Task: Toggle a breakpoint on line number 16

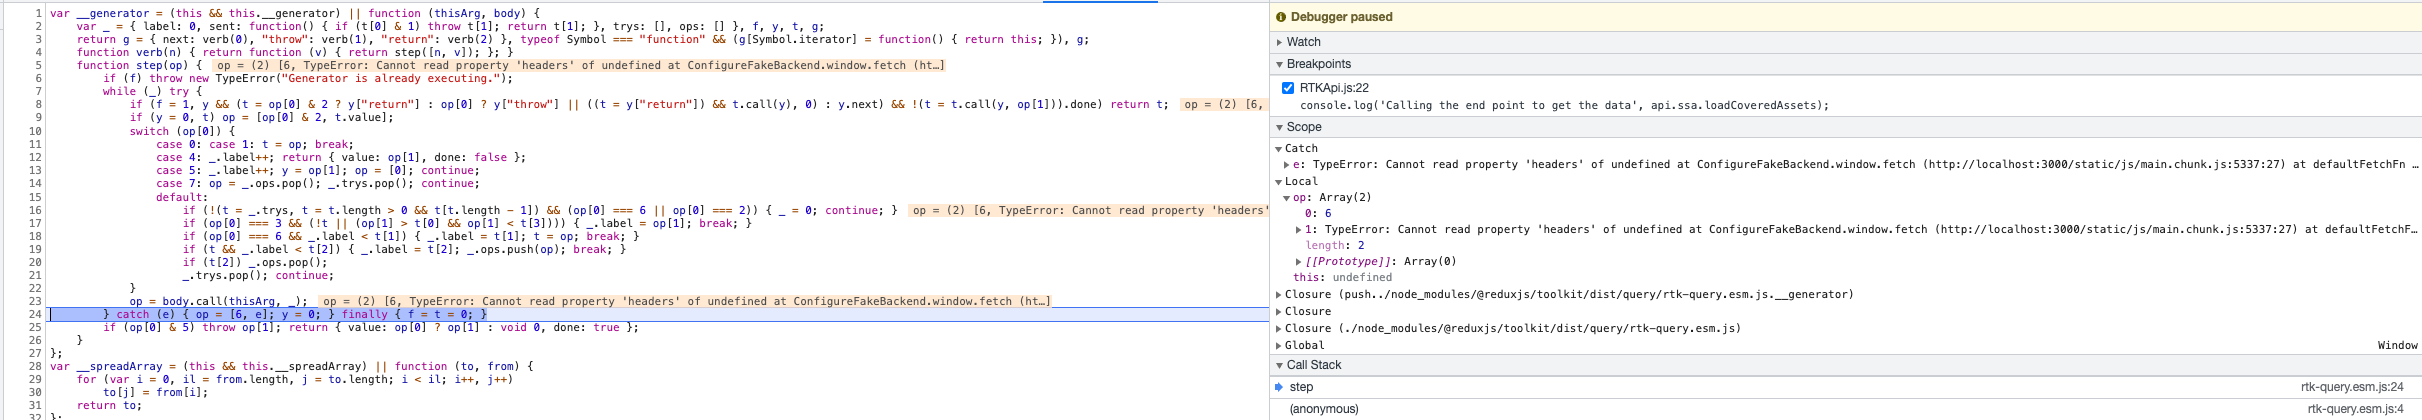Action: click(36, 210)
